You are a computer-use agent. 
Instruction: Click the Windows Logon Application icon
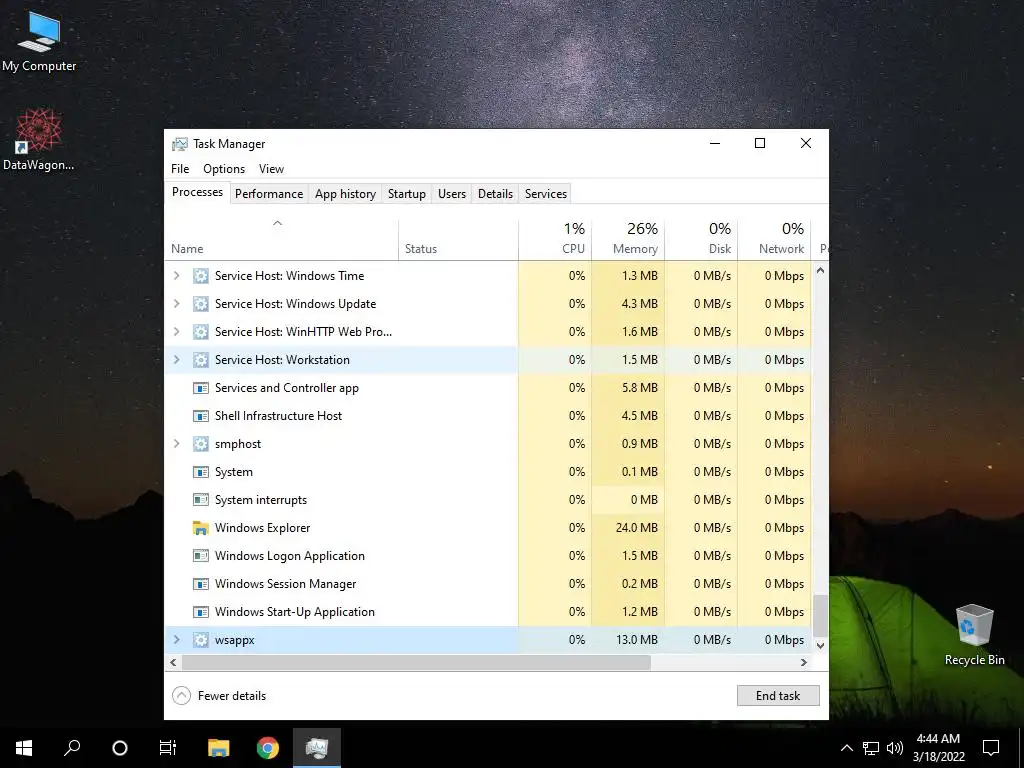click(200, 556)
